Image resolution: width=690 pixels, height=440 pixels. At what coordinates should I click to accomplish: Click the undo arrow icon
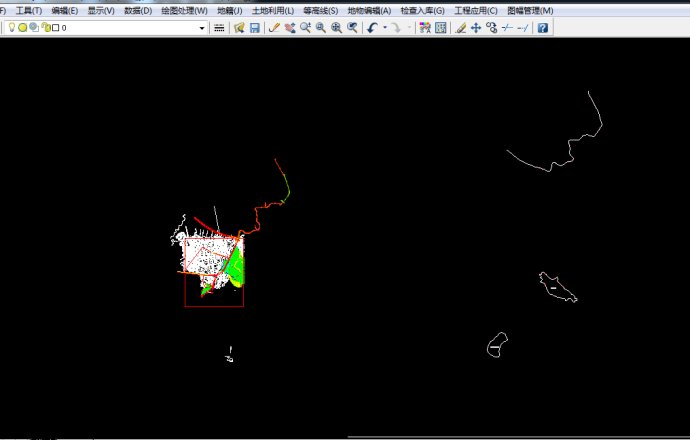pos(372,28)
